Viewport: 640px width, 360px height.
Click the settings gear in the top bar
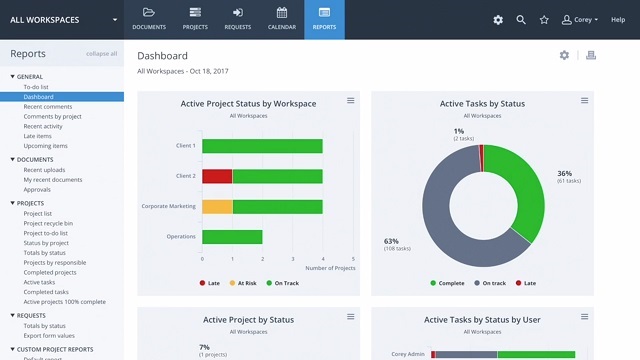(498, 20)
